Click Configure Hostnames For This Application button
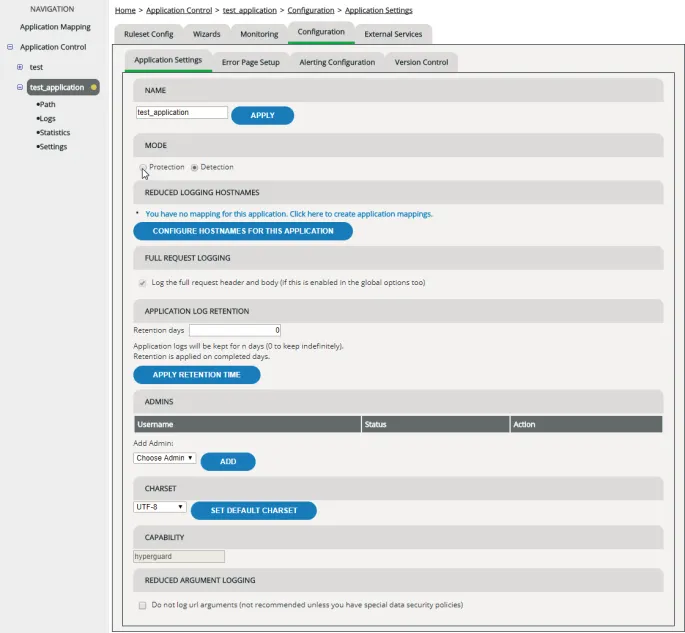 pyautogui.click(x=243, y=231)
